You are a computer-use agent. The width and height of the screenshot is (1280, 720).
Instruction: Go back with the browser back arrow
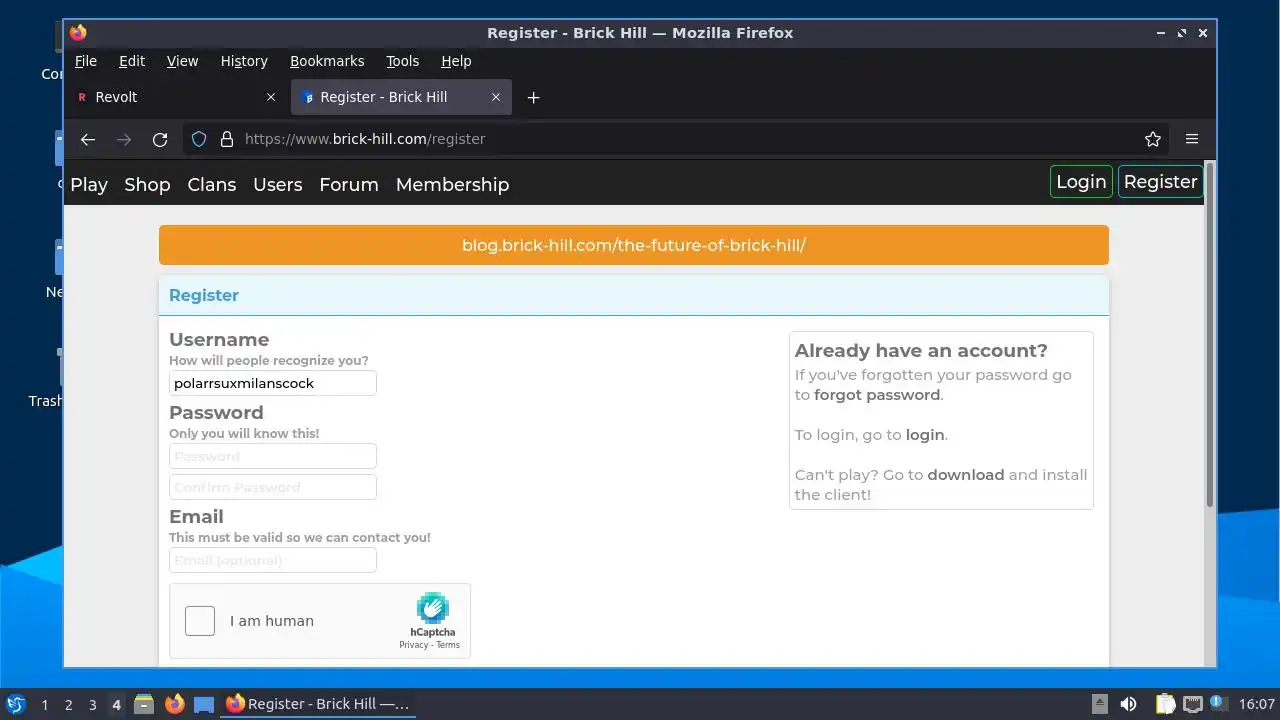pos(88,139)
